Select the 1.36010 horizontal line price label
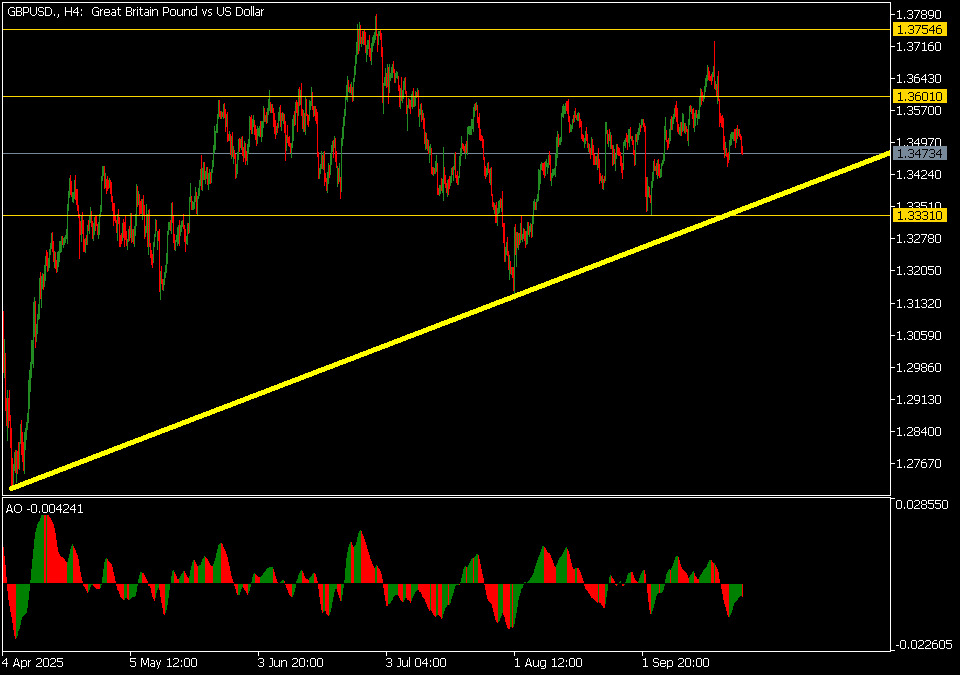This screenshot has width=960, height=675. pos(920,96)
